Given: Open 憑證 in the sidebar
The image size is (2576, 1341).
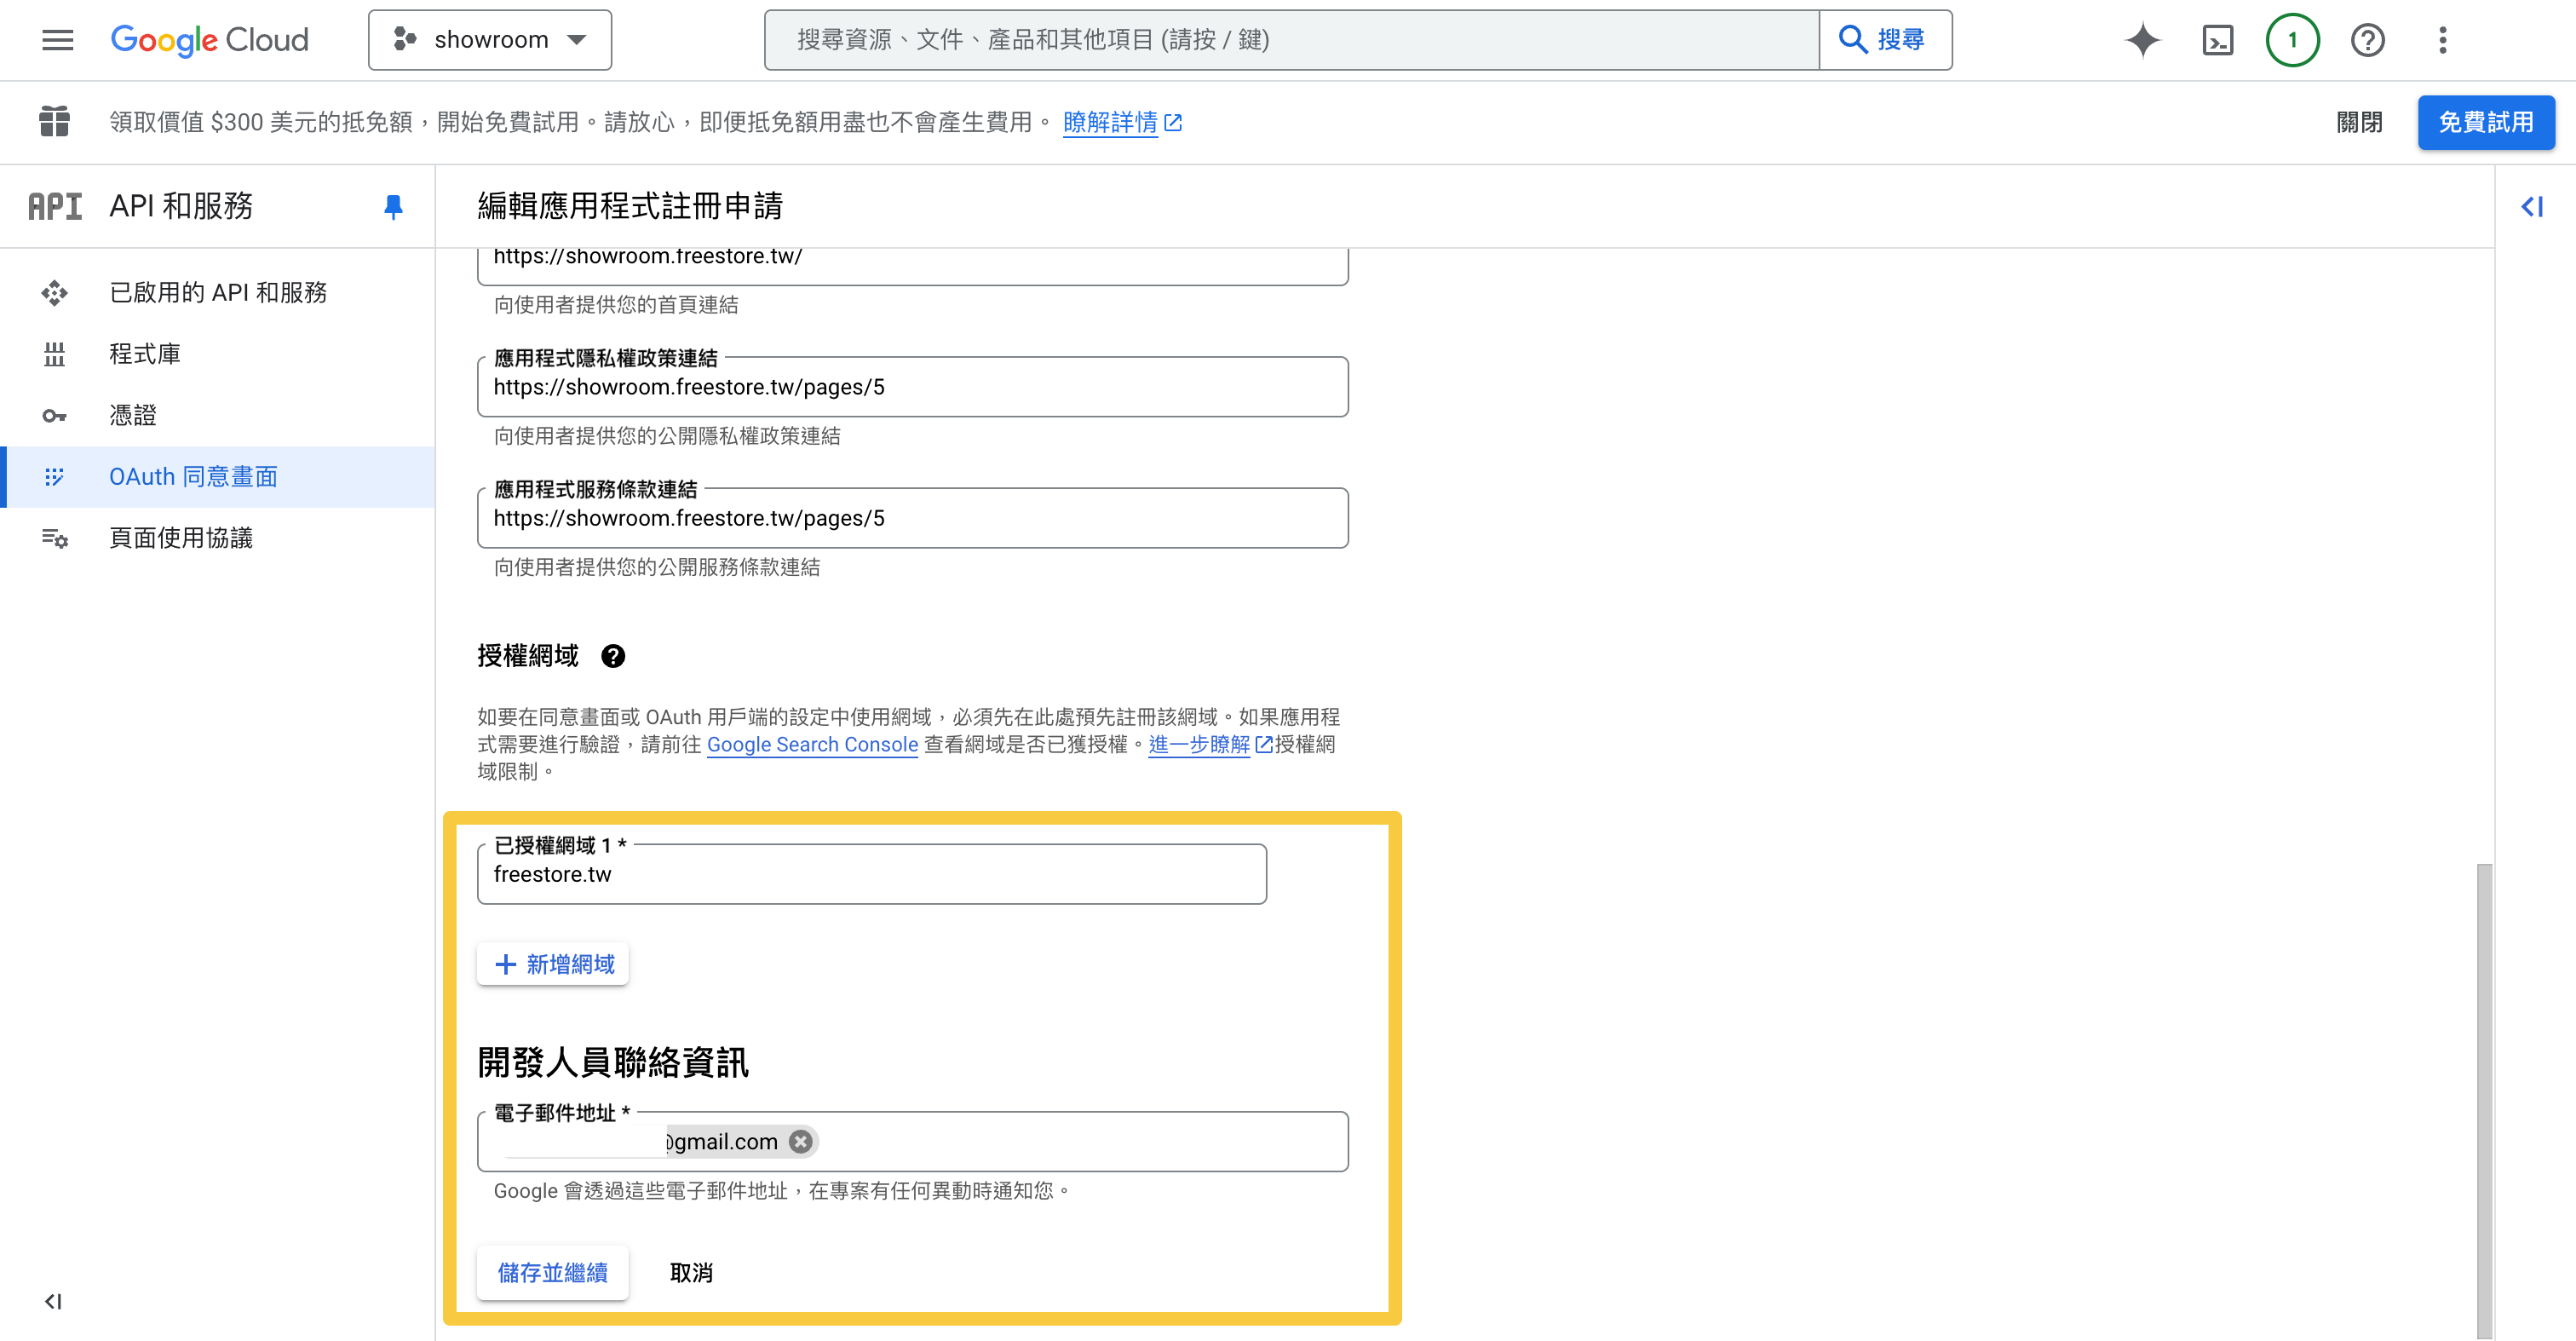Looking at the screenshot, I should [217, 415].
